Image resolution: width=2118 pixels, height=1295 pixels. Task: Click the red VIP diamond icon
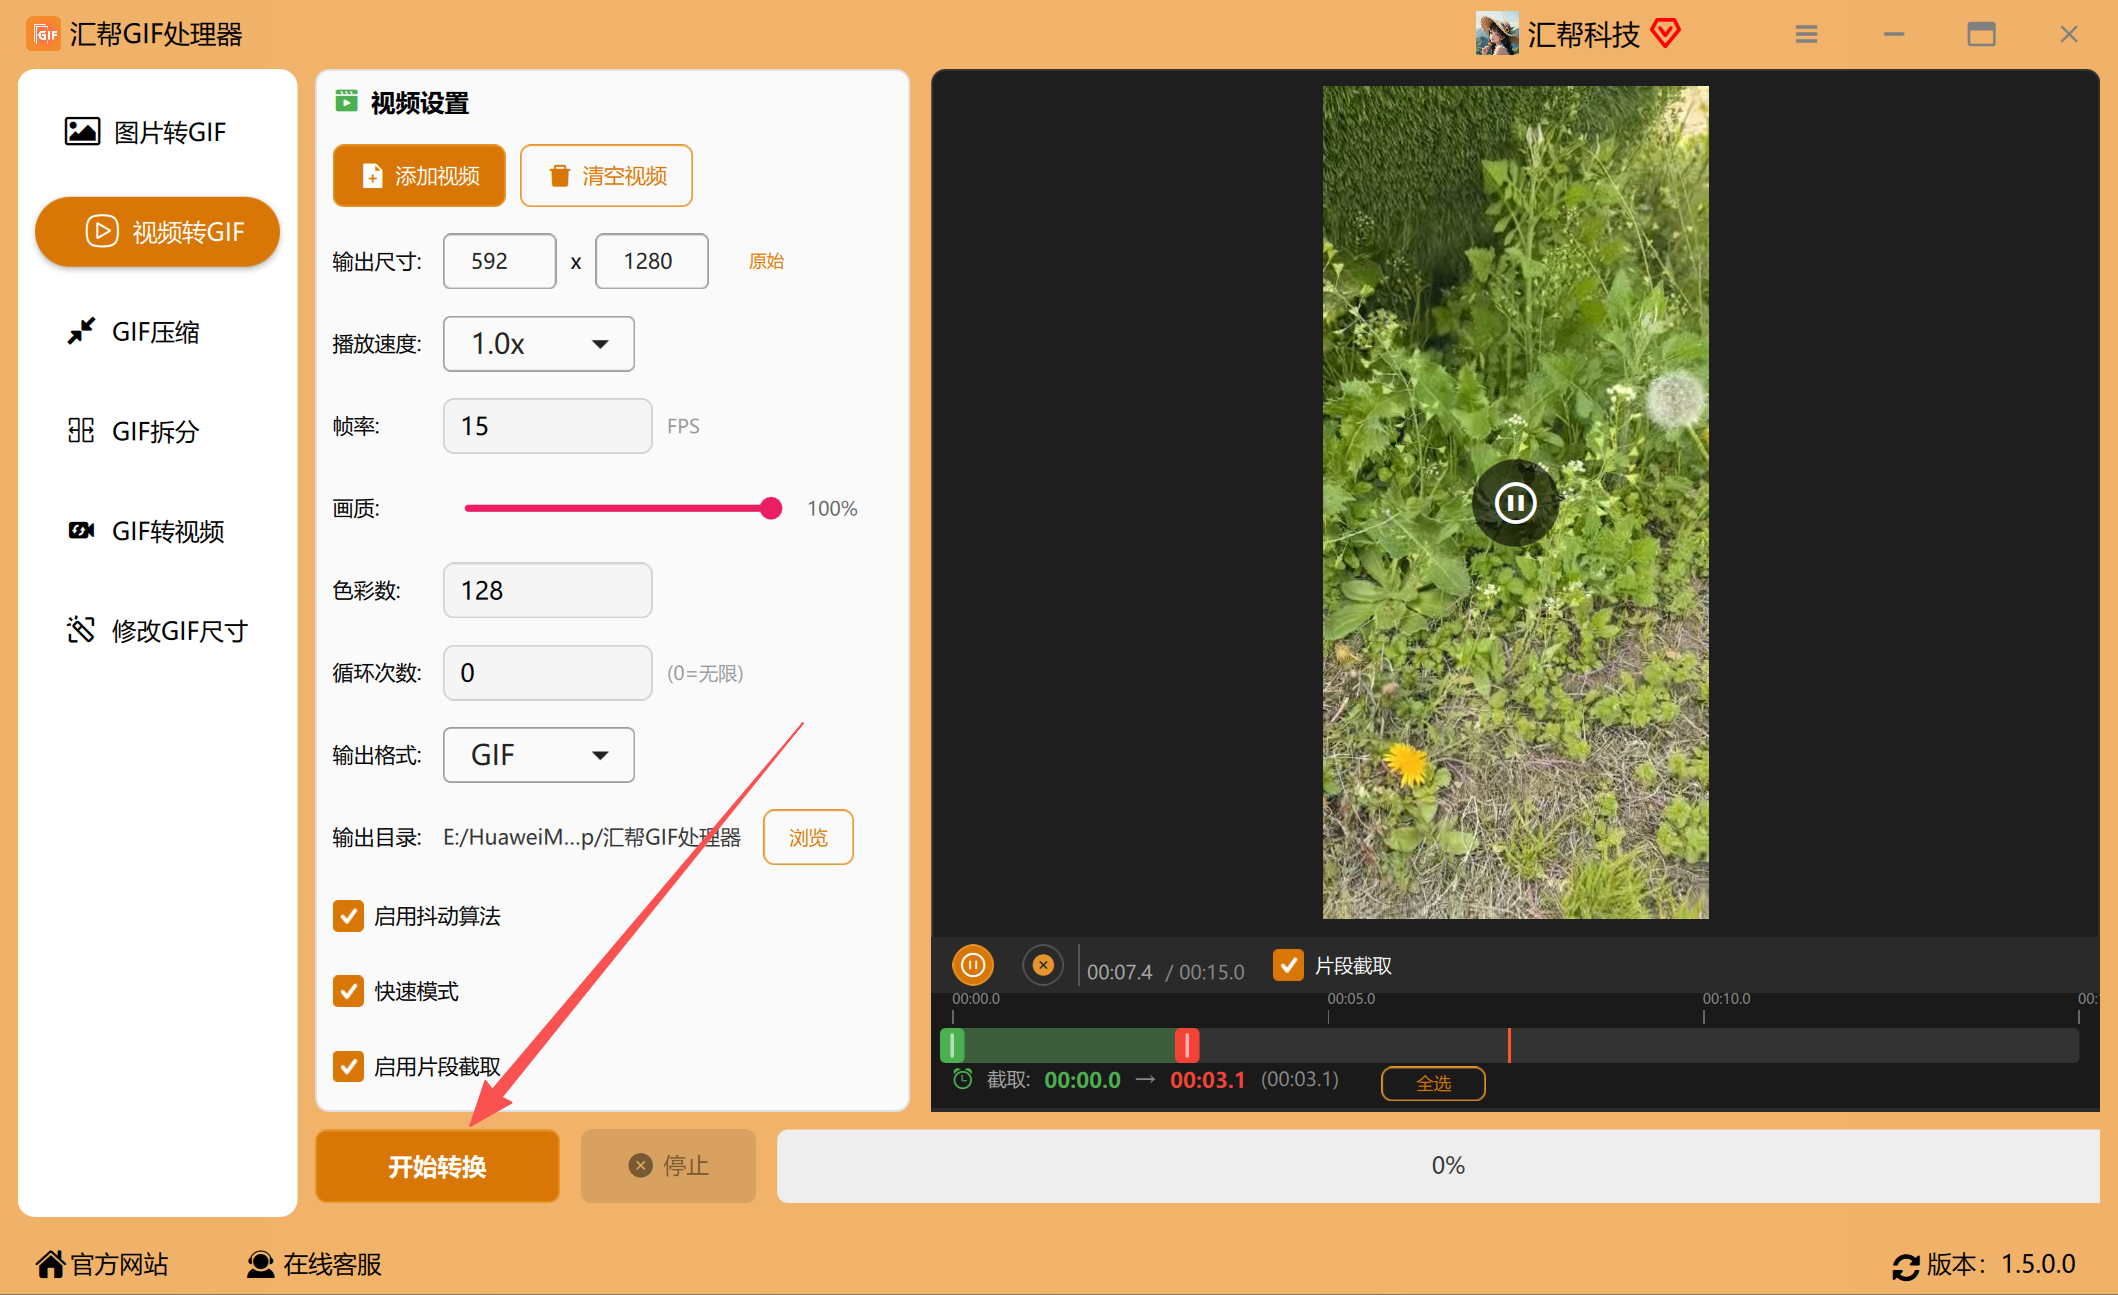click(x=1666, y=33)
